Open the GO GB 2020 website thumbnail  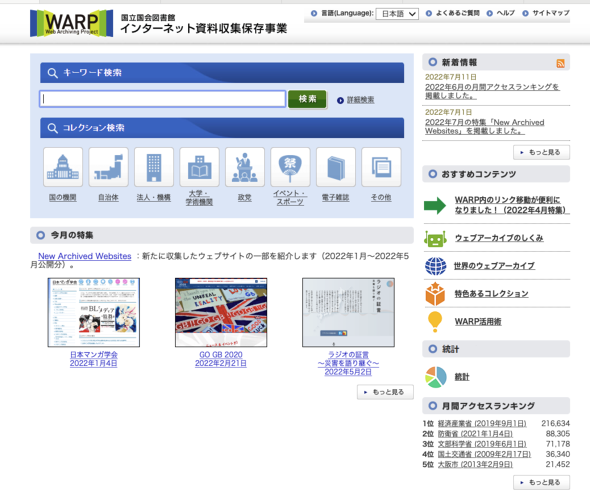point(221,312)
